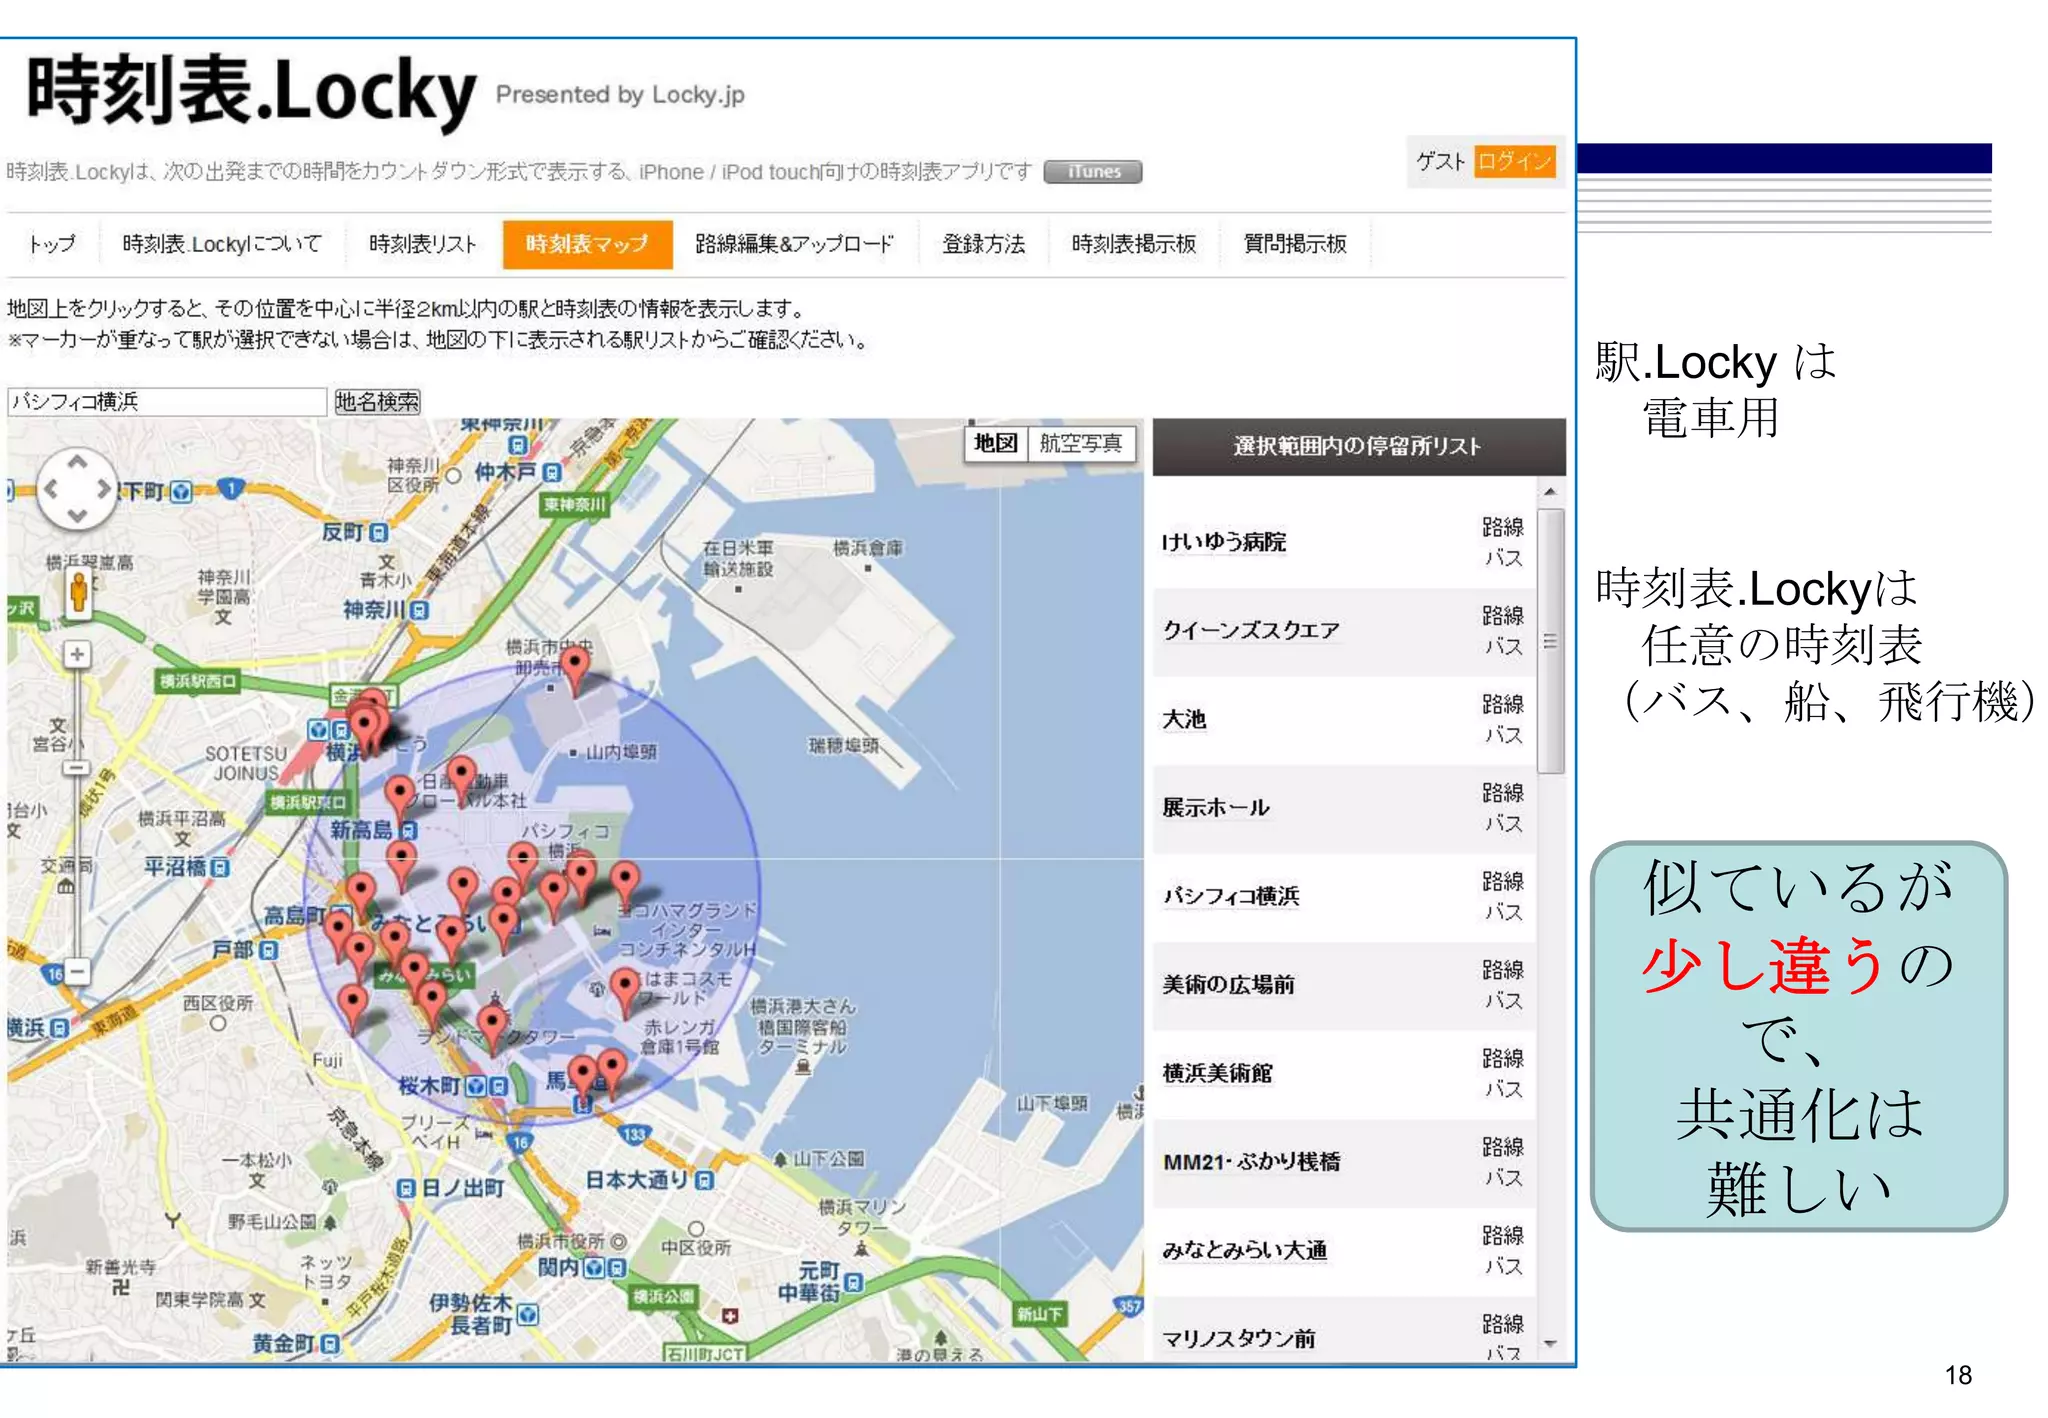The height and width of the screenshot is (1418, 2048).
Task: Click the 新高島 station icon on map
Action: click(408, 830)
